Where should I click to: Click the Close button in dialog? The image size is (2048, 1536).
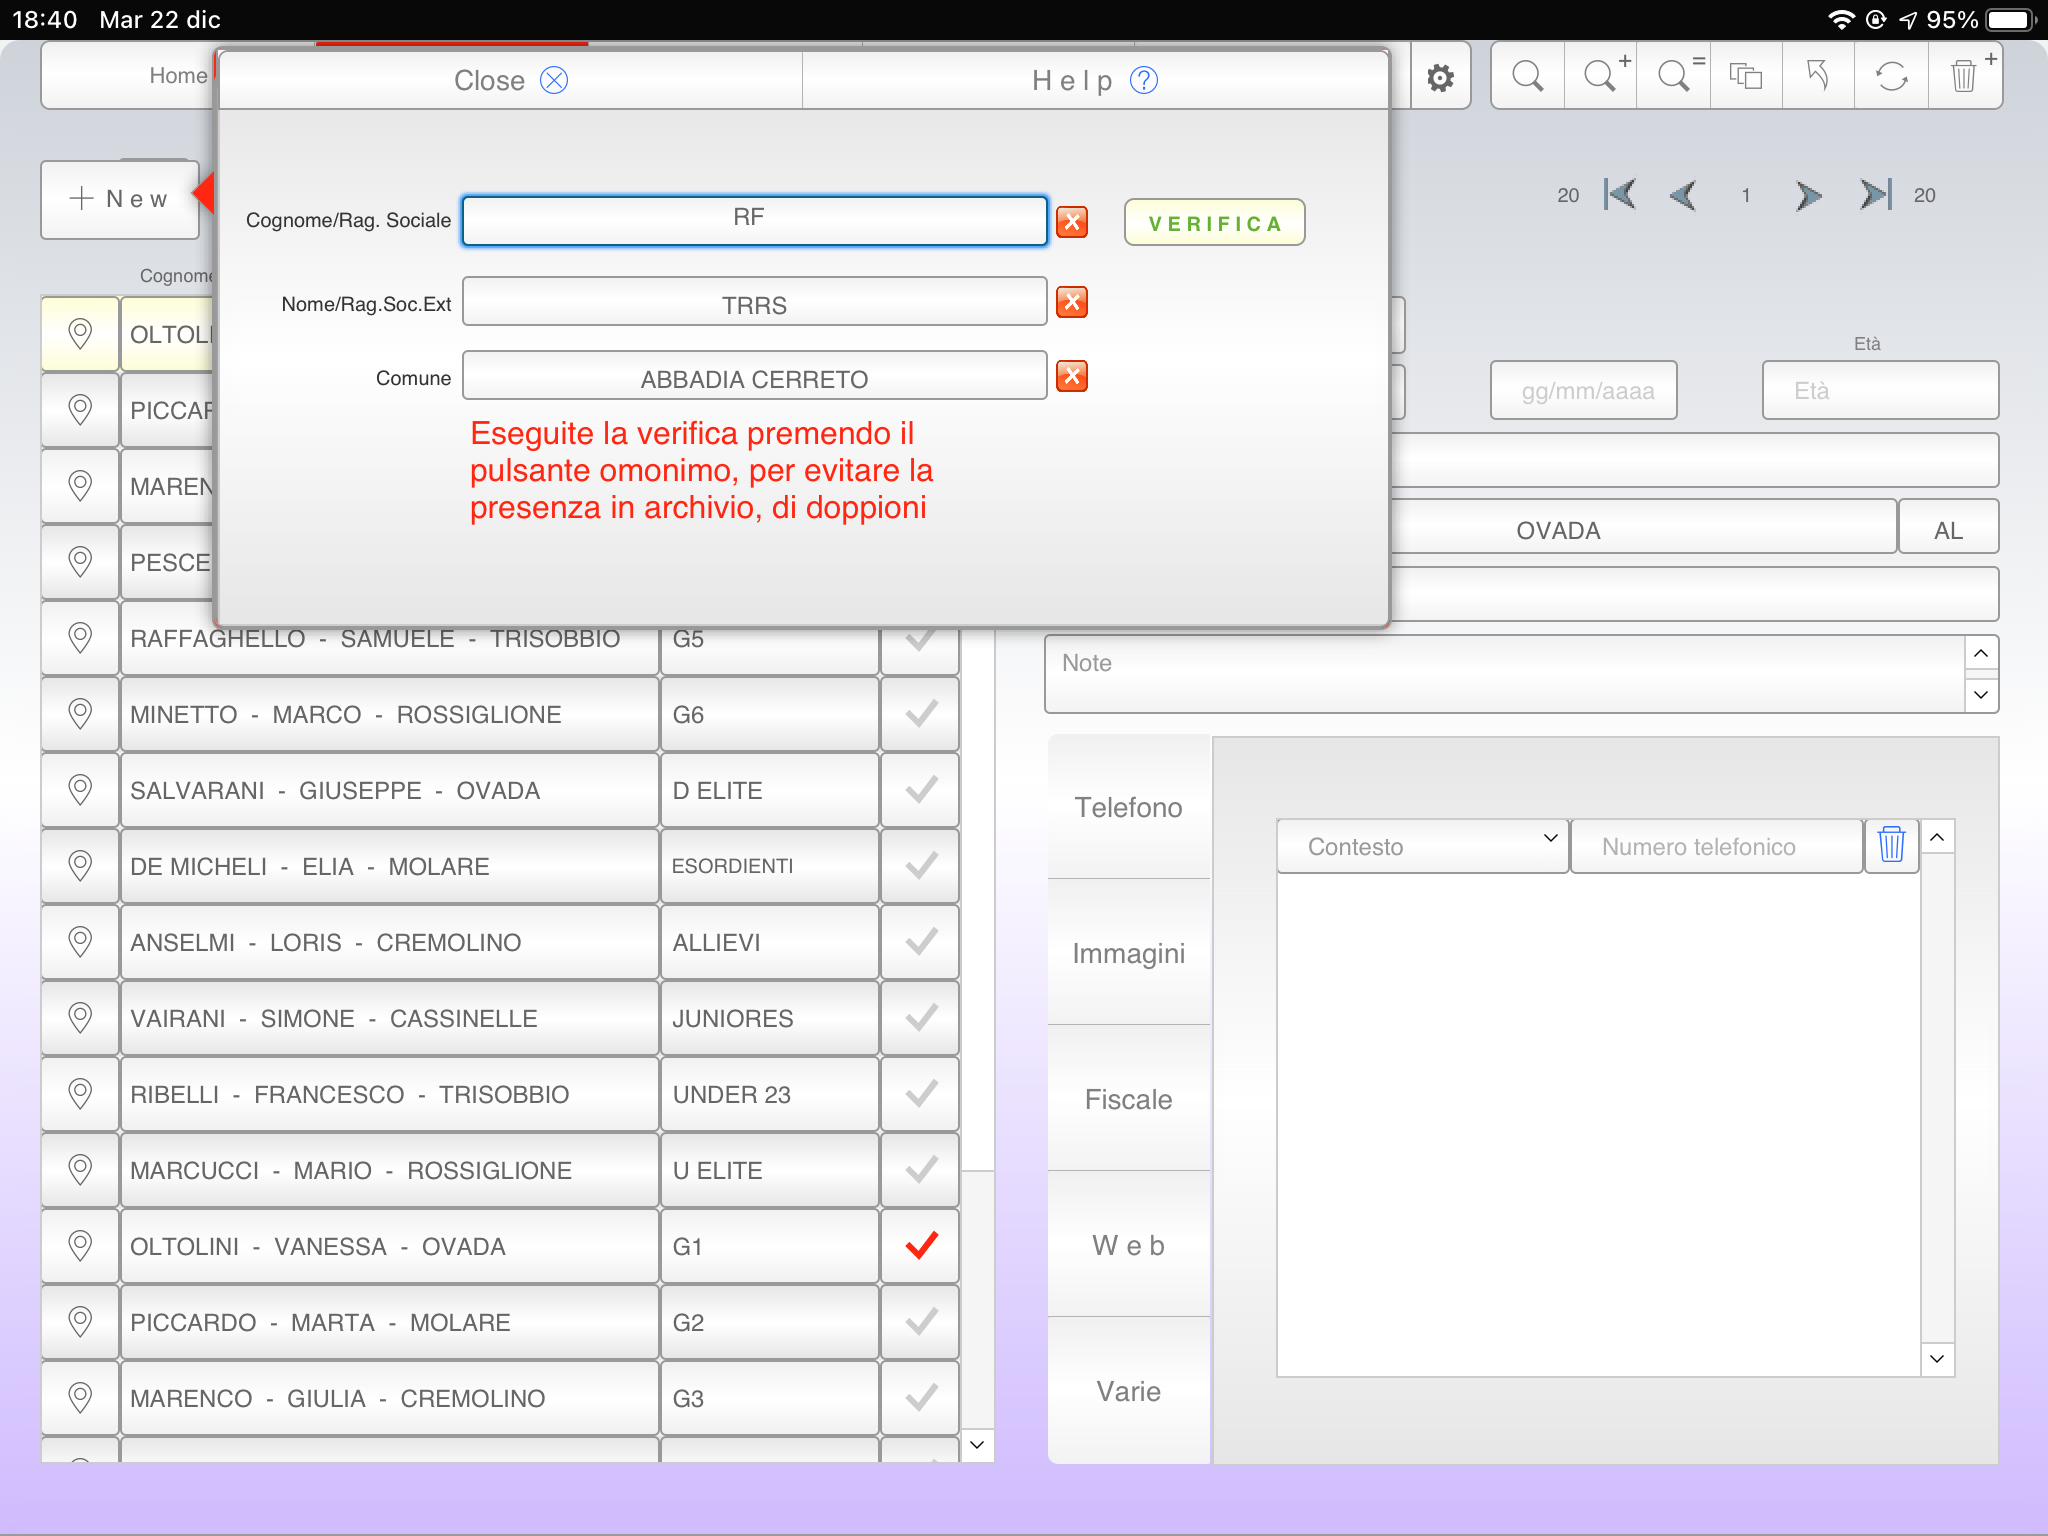[510, 80]
